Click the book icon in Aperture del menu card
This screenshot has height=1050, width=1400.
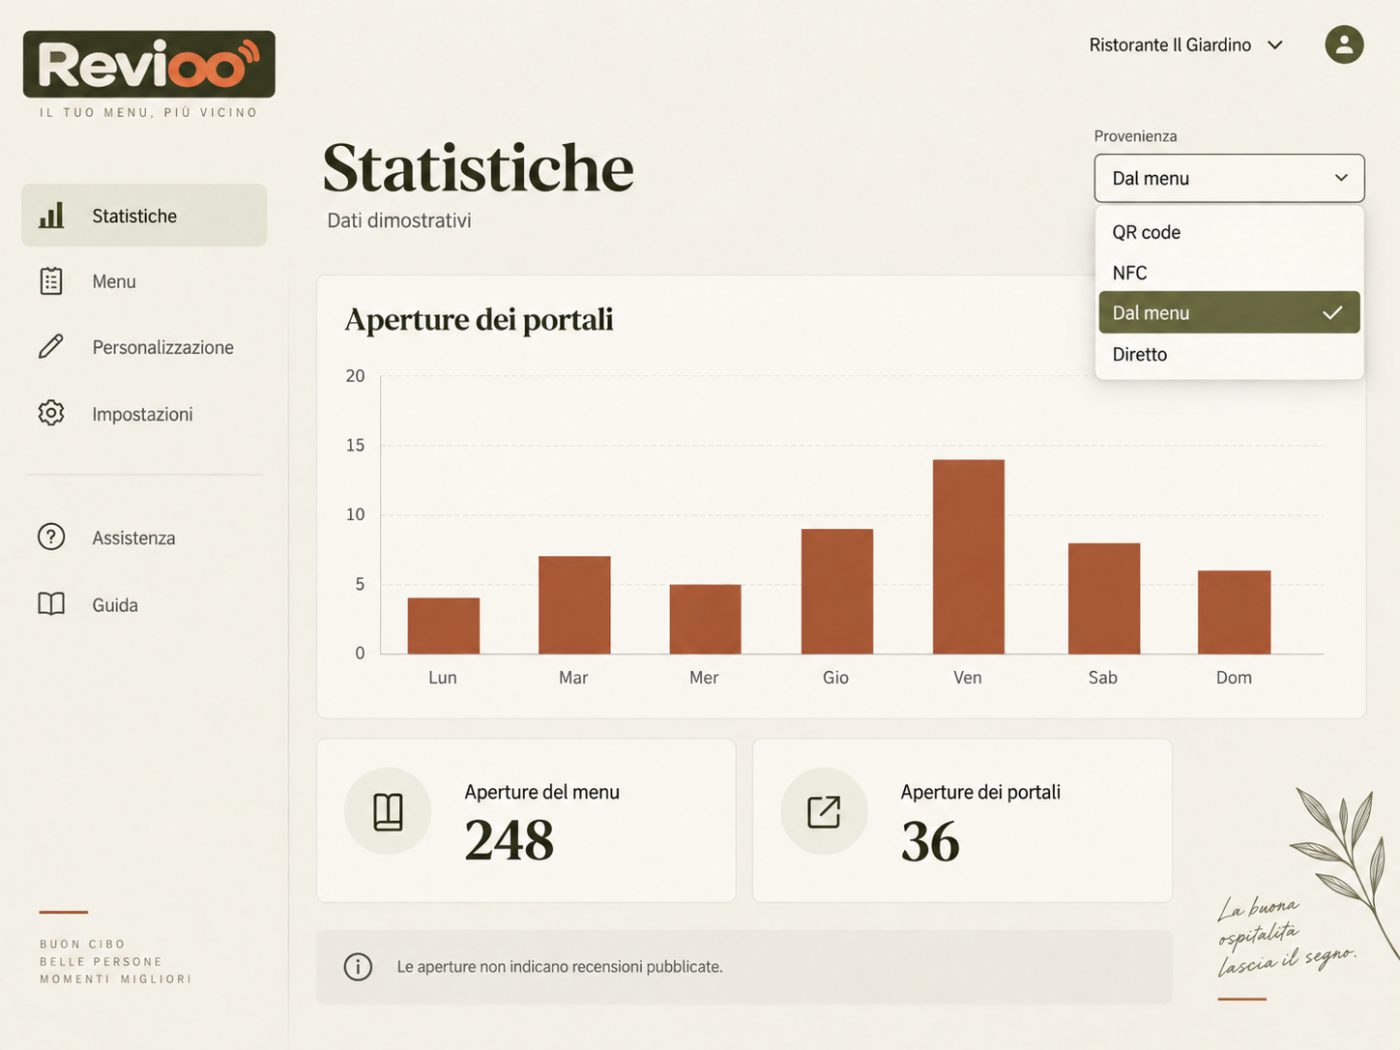[x=388, y=812]
